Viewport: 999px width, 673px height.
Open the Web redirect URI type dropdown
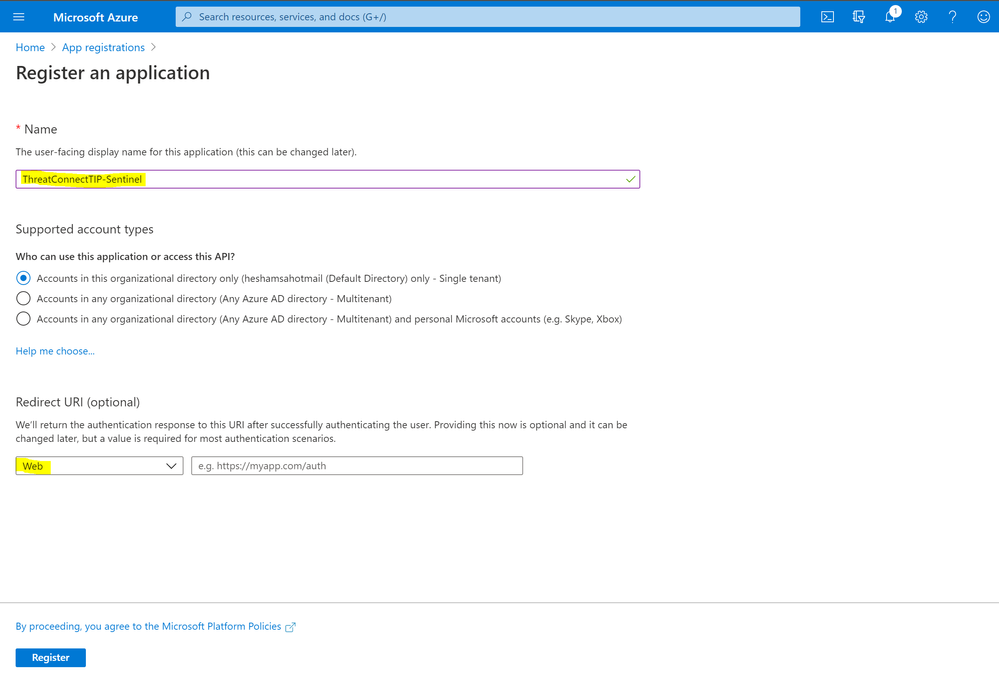click(99, 466)
